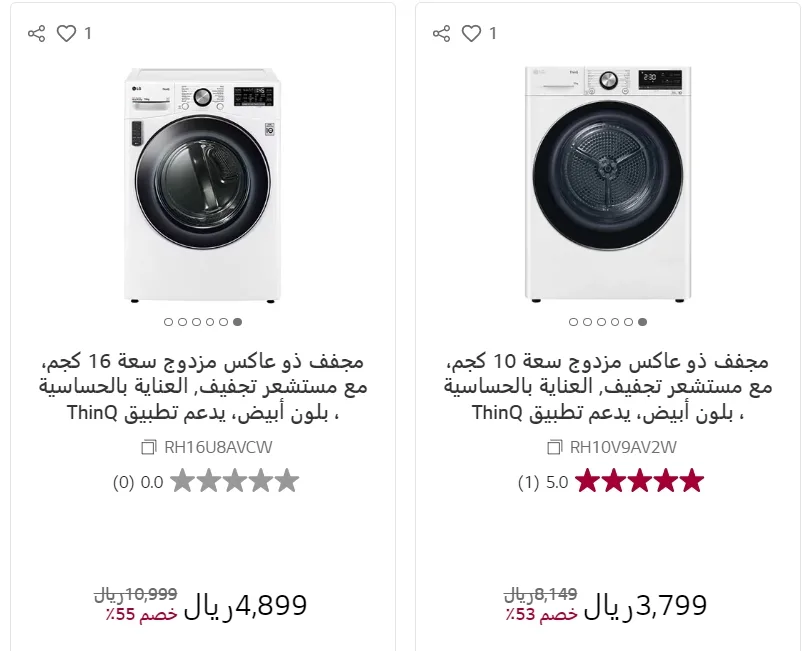Image resolution: width=802 pixels, height=651 pixels.
Task: Select first carousel dot under the 16 kg dryer
Action: coord(168,322)
